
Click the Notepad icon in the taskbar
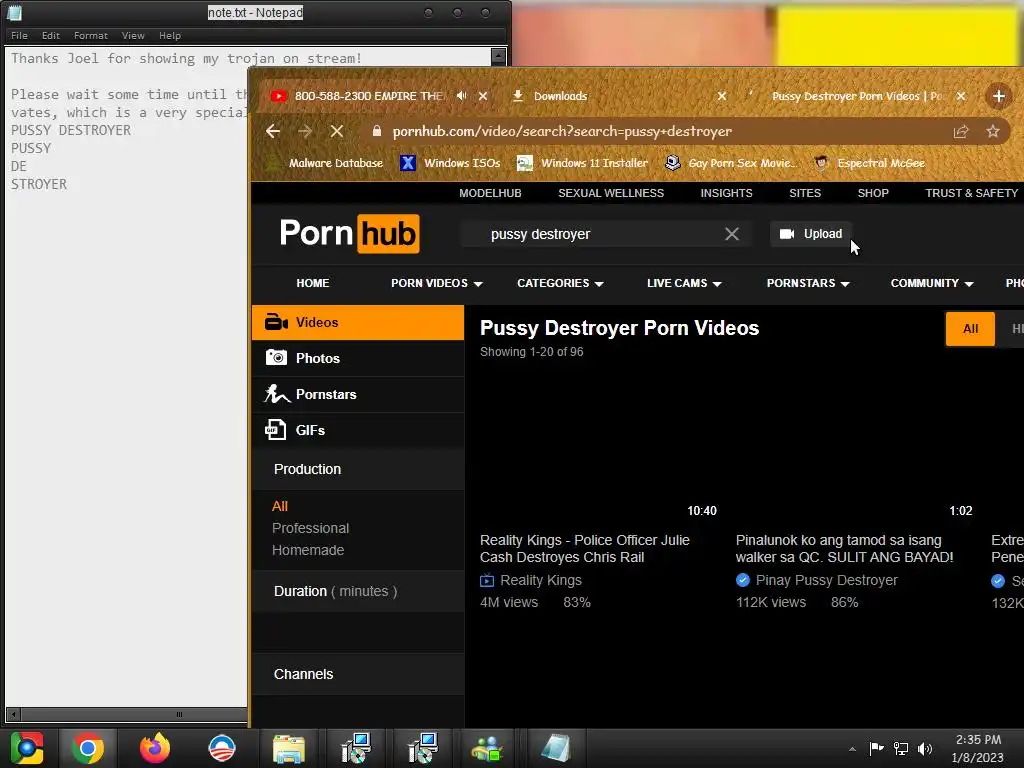[556, 748]
